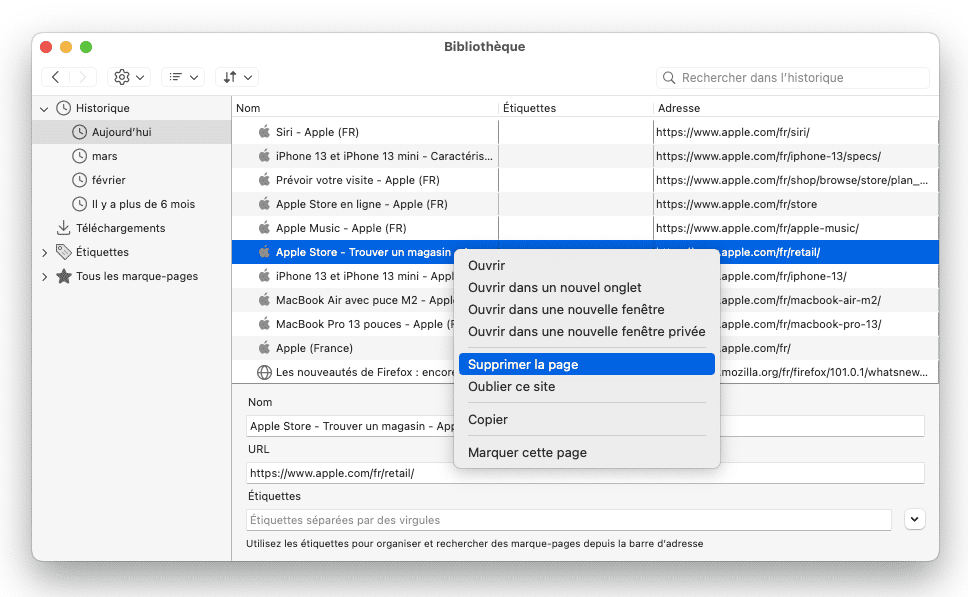The height and width of the screenshot is (597, 968).
Task: Open the import and backup arrows menu
Action: 237,77
